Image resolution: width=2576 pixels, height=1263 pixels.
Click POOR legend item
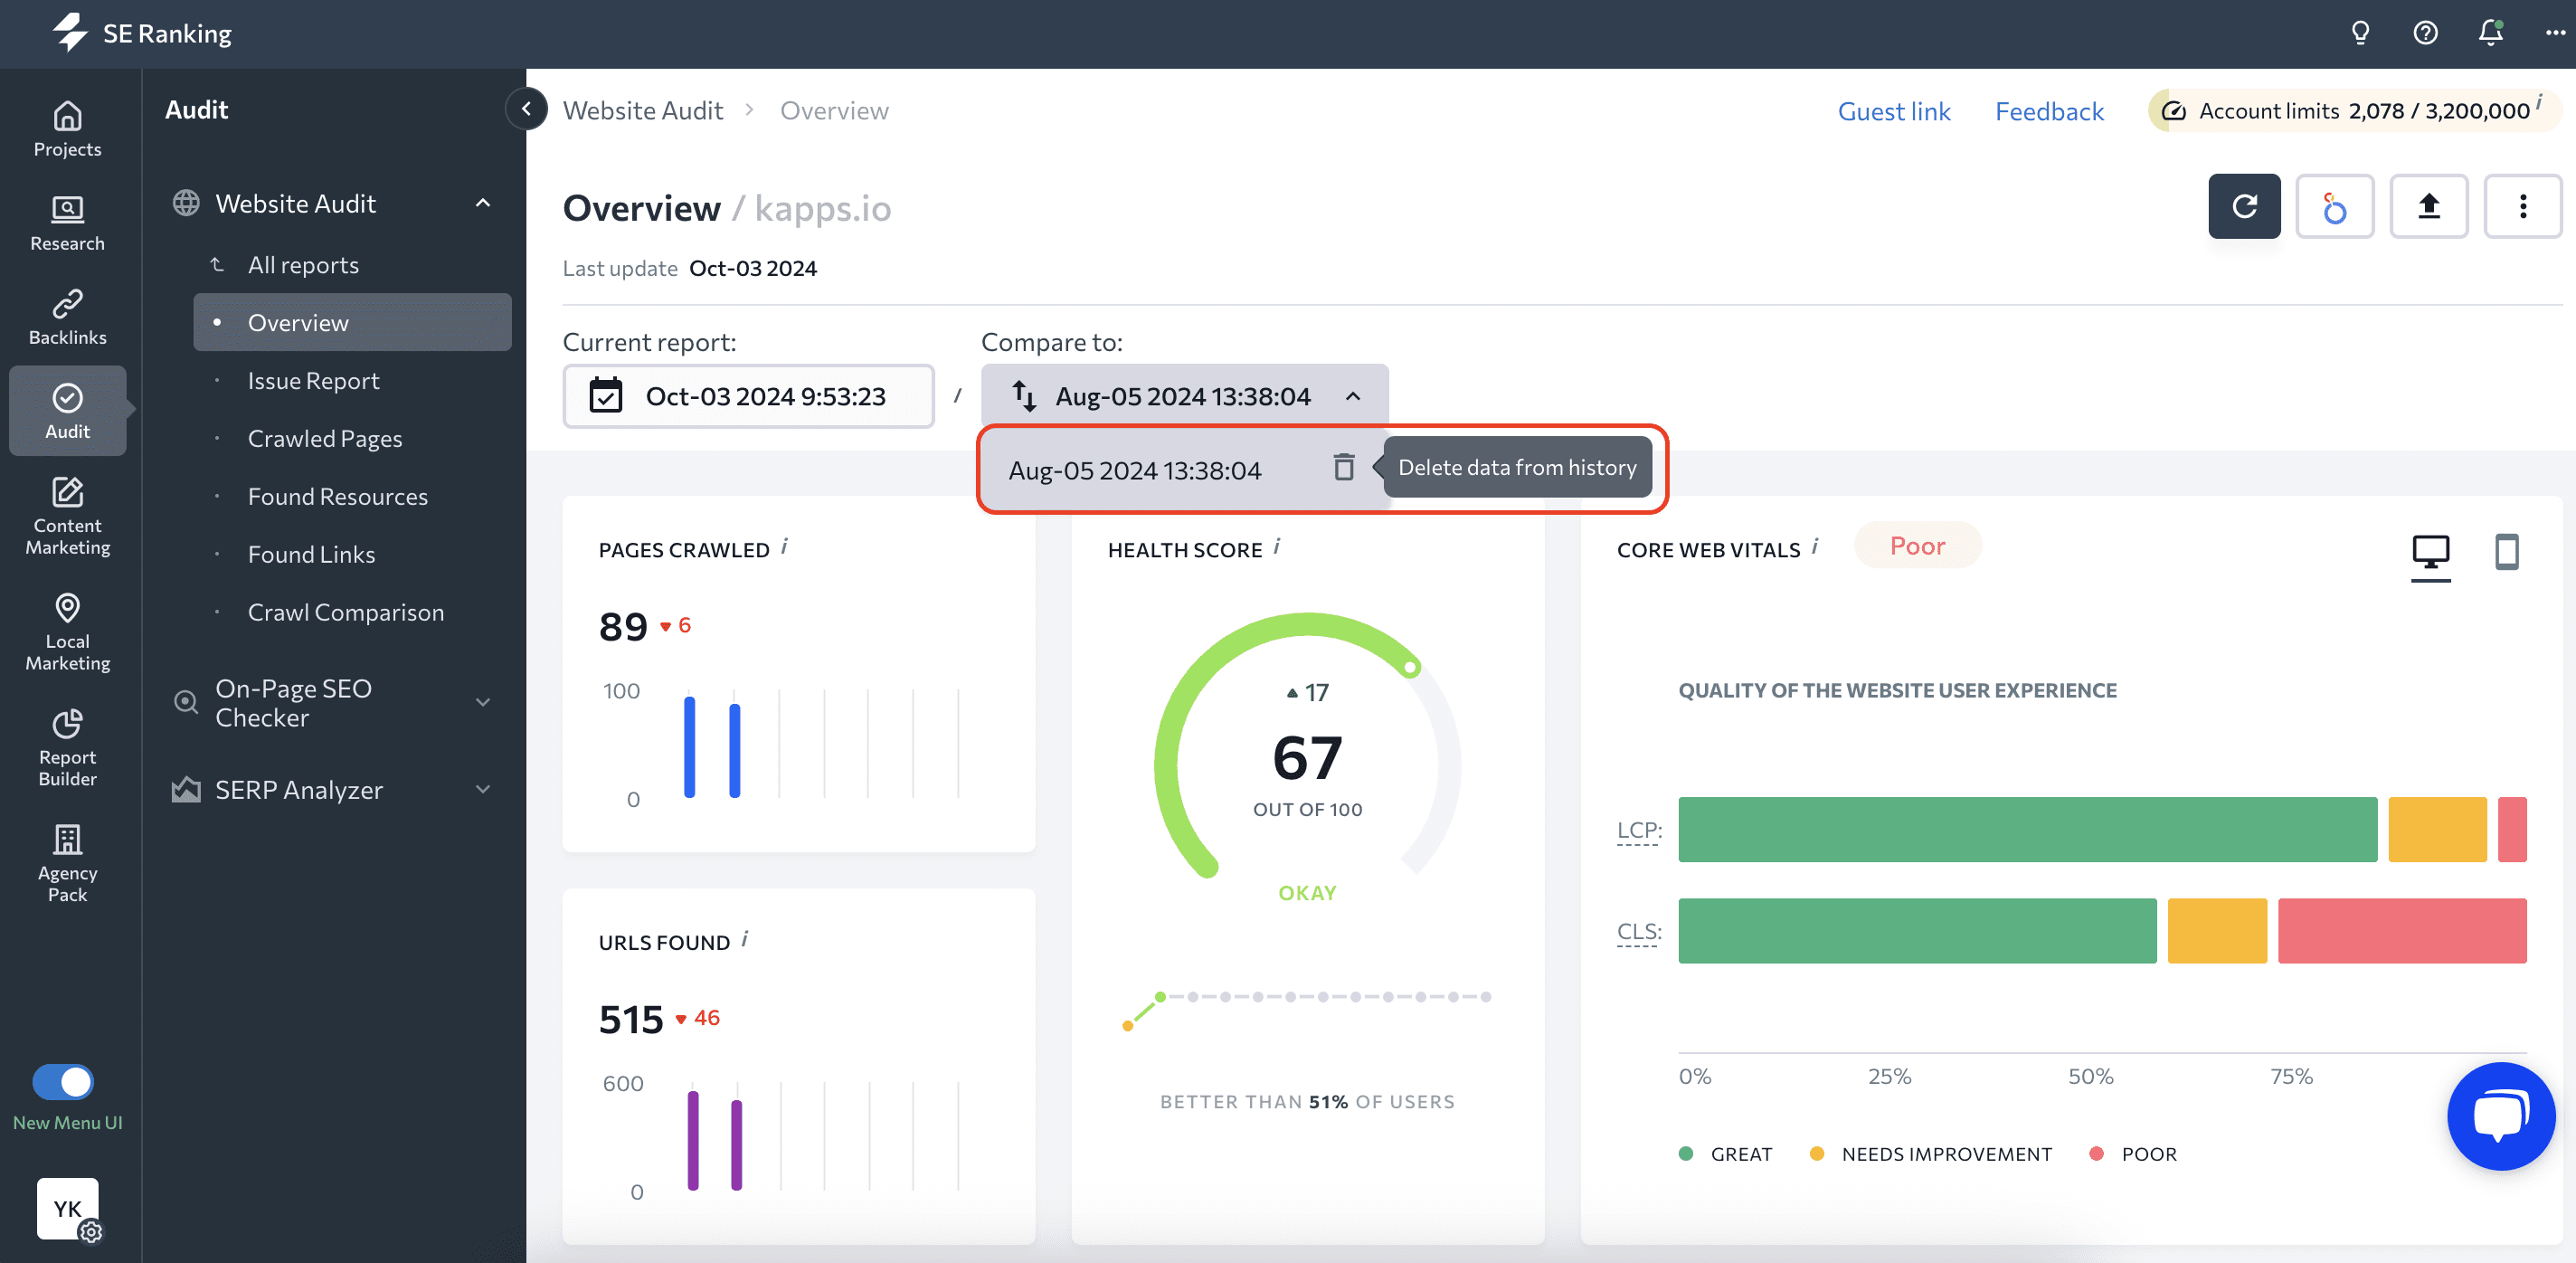click(x=2133, y=1154)
